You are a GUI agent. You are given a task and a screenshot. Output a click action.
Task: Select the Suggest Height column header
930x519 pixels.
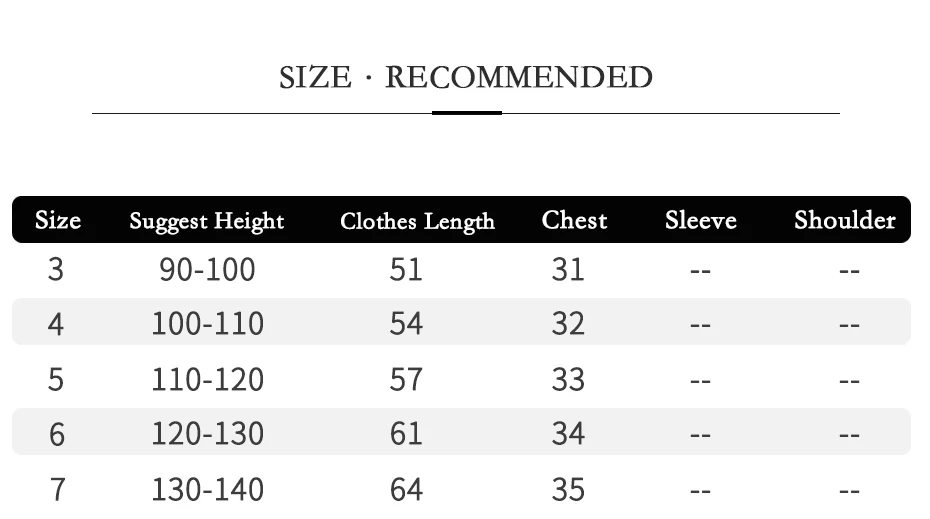206,221
